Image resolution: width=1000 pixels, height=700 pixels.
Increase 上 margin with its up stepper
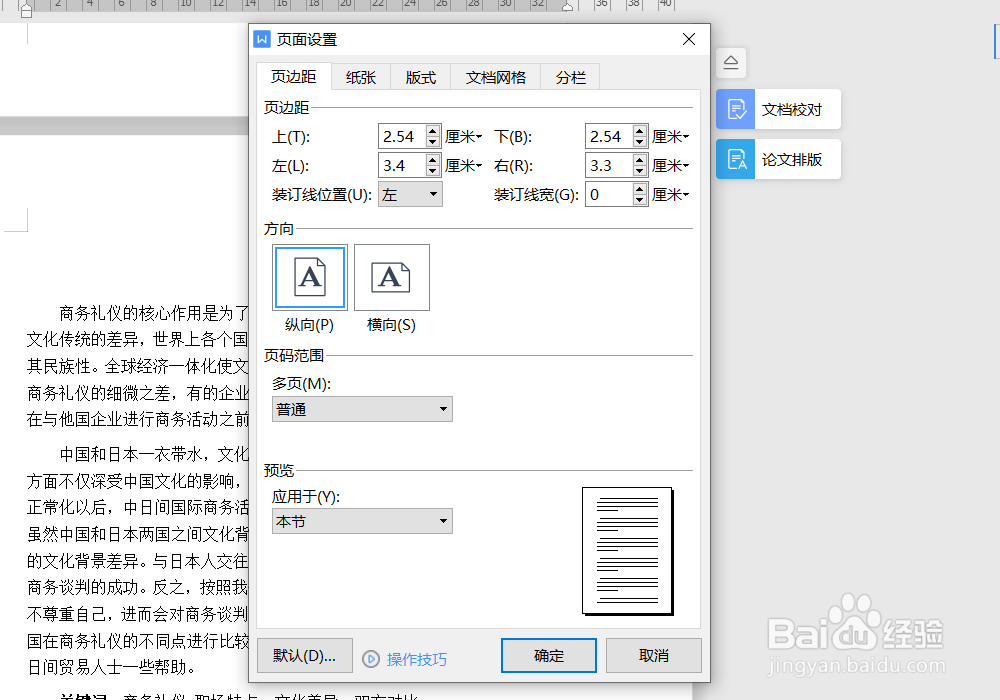click(434, 130)
